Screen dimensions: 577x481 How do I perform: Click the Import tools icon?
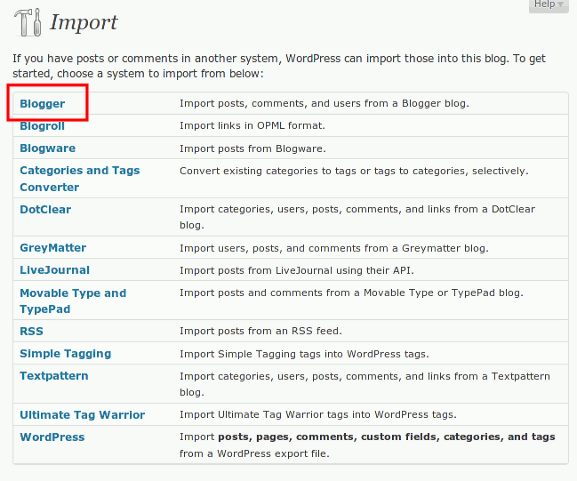[x=28, y=23]
